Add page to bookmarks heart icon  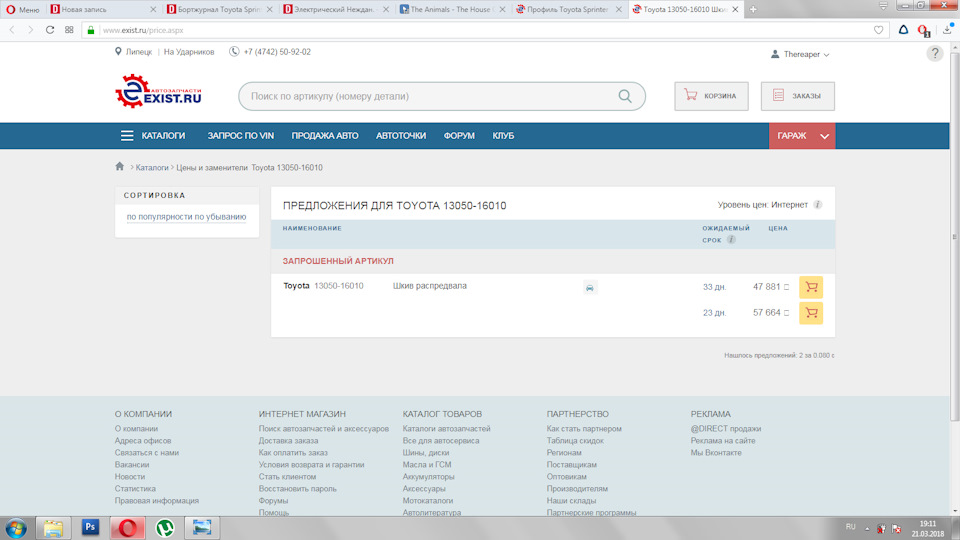pos(879,30)
